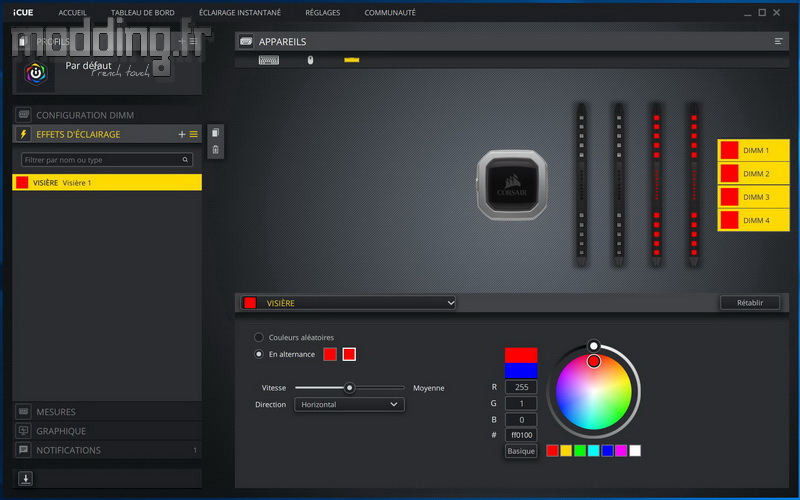Click the copy effect icon

(x=215, y=133)
